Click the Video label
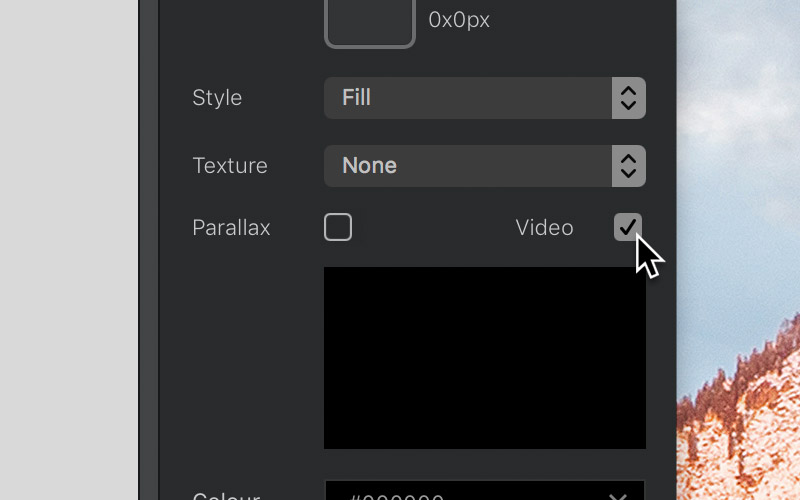The width and height of the screenshot is (800, 500). 544,228
